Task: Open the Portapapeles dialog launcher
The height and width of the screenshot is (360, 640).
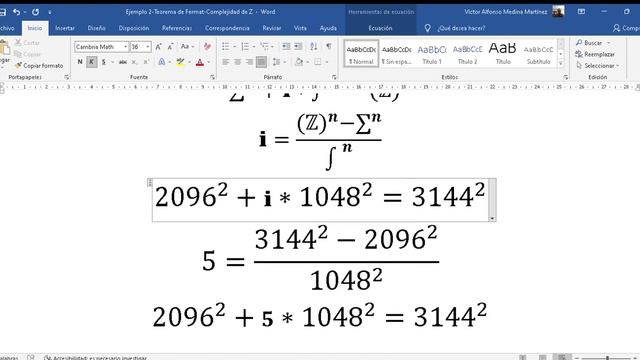Action: pos(67,77)
